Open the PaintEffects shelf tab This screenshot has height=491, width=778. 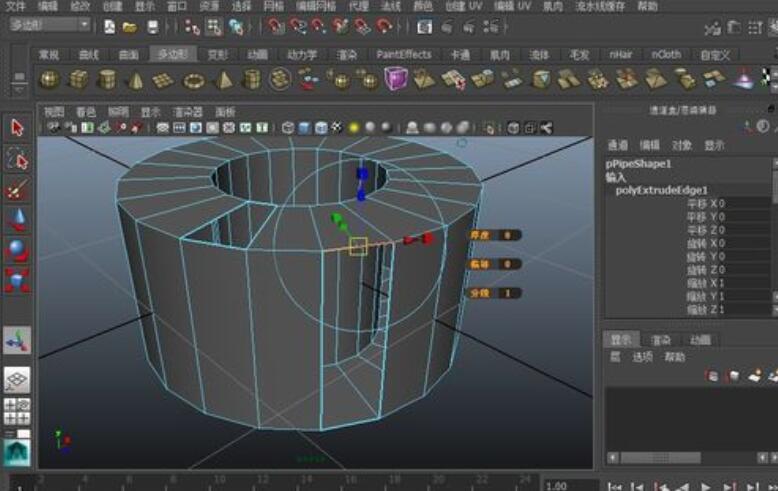pyautogui.click(x=404, y=54)
